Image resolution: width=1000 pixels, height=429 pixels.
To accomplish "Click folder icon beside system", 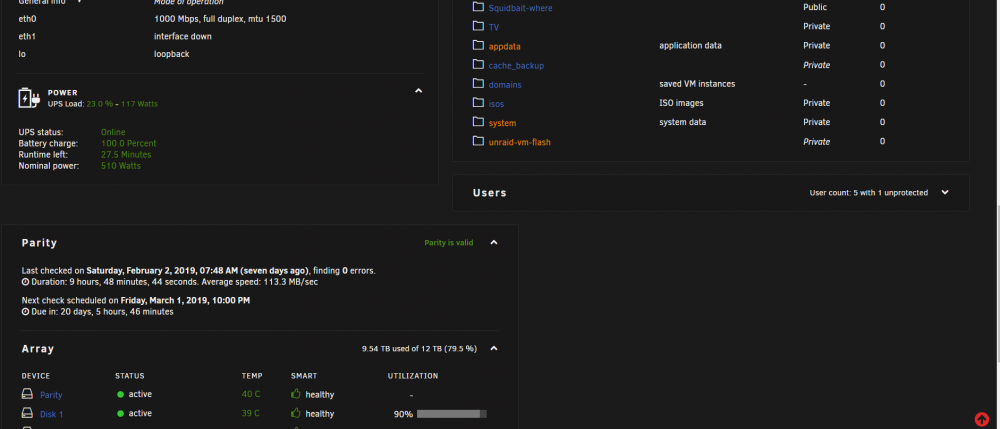I will pos(478,122).
